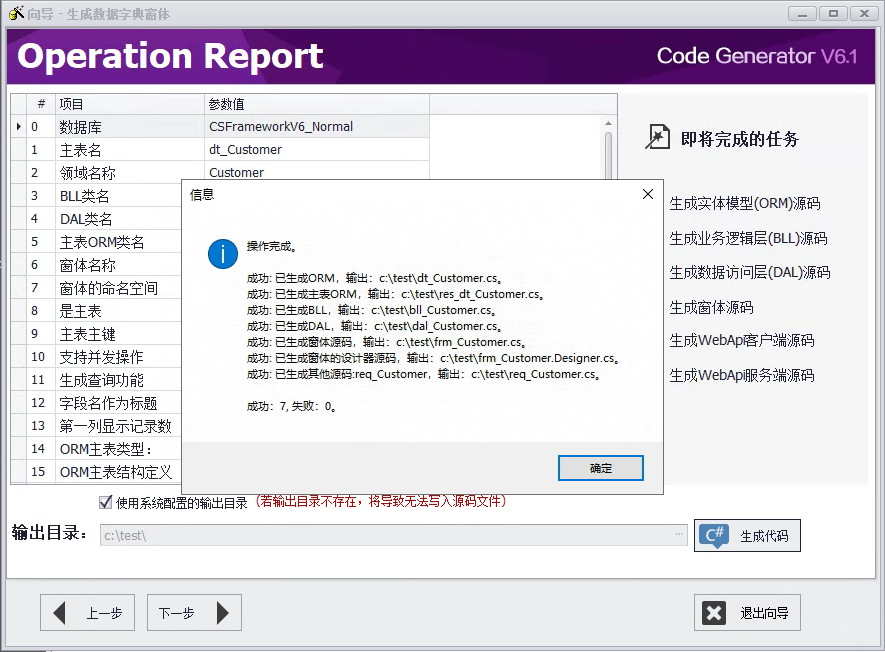Select the 是主表 row
Viewport: 885px width, 652px height.
point(118,311)
